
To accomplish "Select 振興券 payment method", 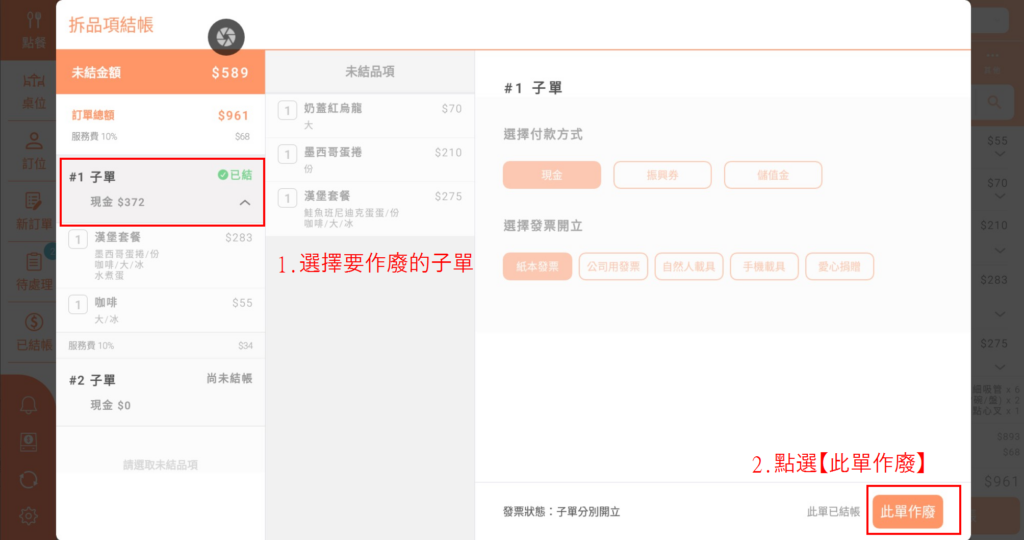I will [662, 175].
